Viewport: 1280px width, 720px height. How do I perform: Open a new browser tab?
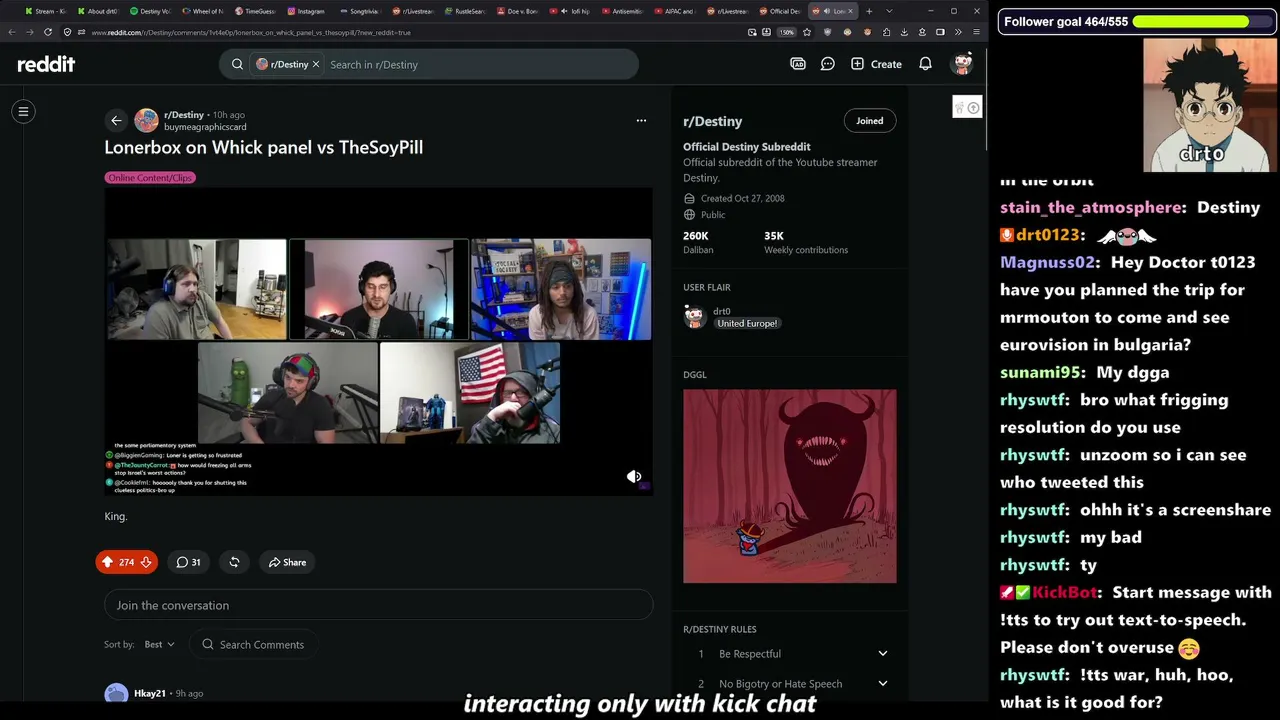[869, 11]
